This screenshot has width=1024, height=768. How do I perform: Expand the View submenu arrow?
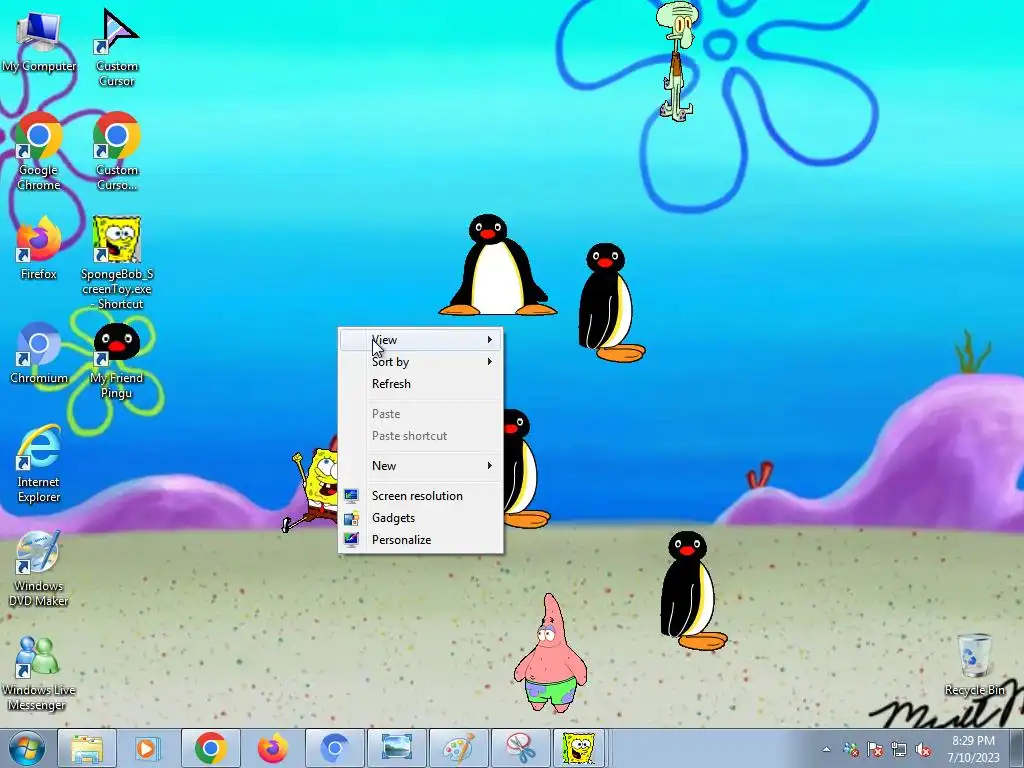489,340
